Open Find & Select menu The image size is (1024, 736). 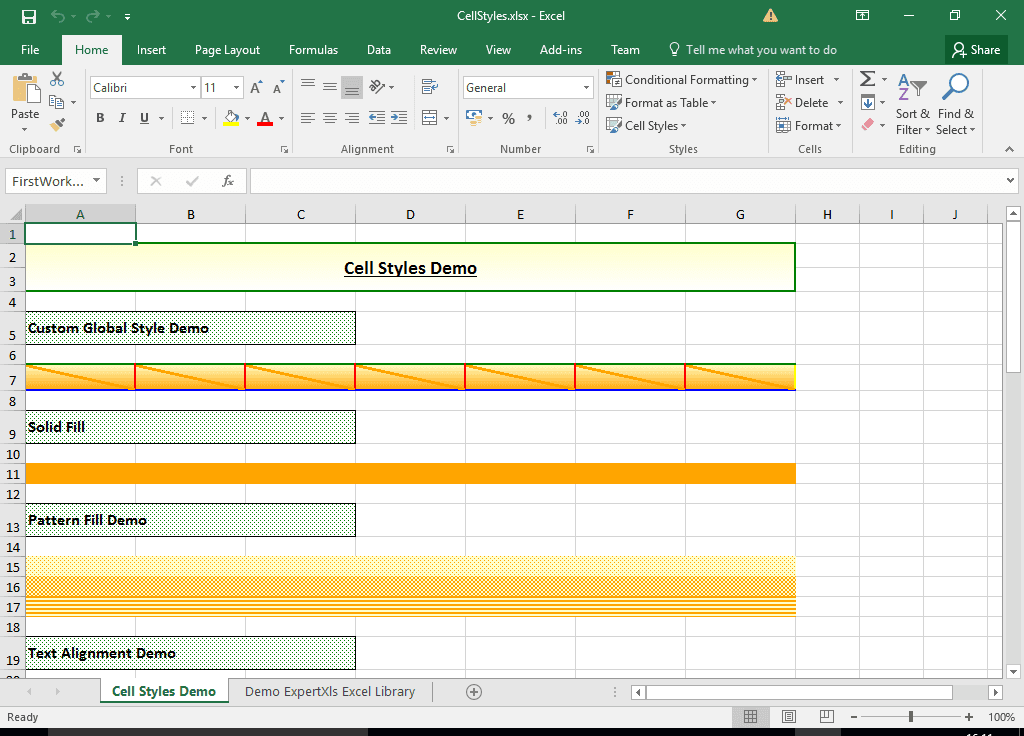click(955, 104)
